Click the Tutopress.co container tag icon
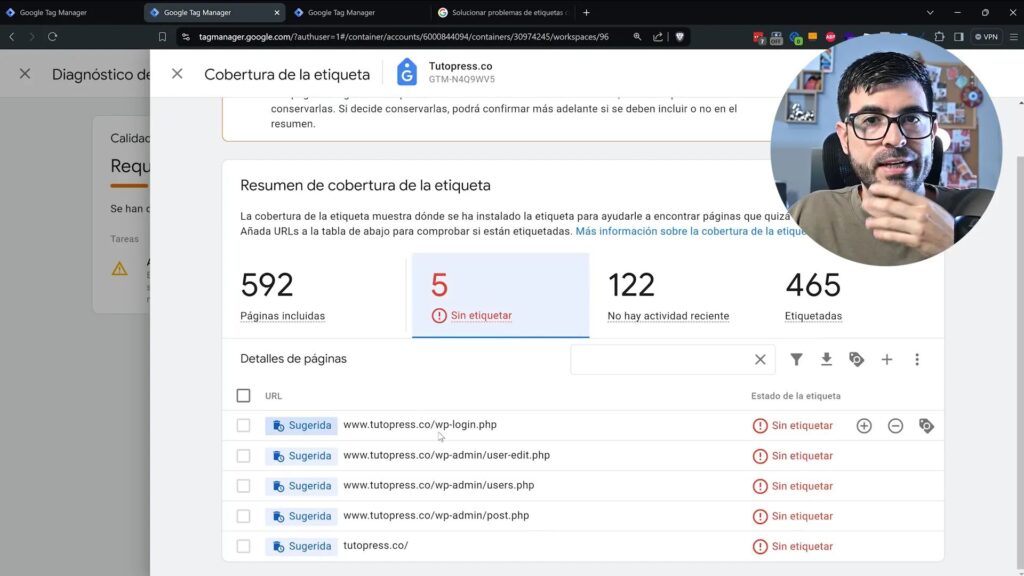1024x576 pixels. click(406, 72)
